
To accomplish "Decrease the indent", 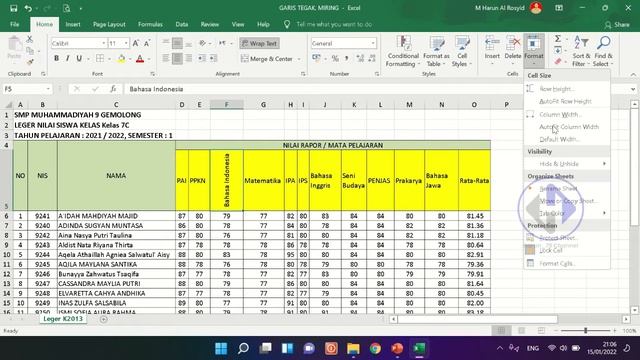I will pos(202,59).
